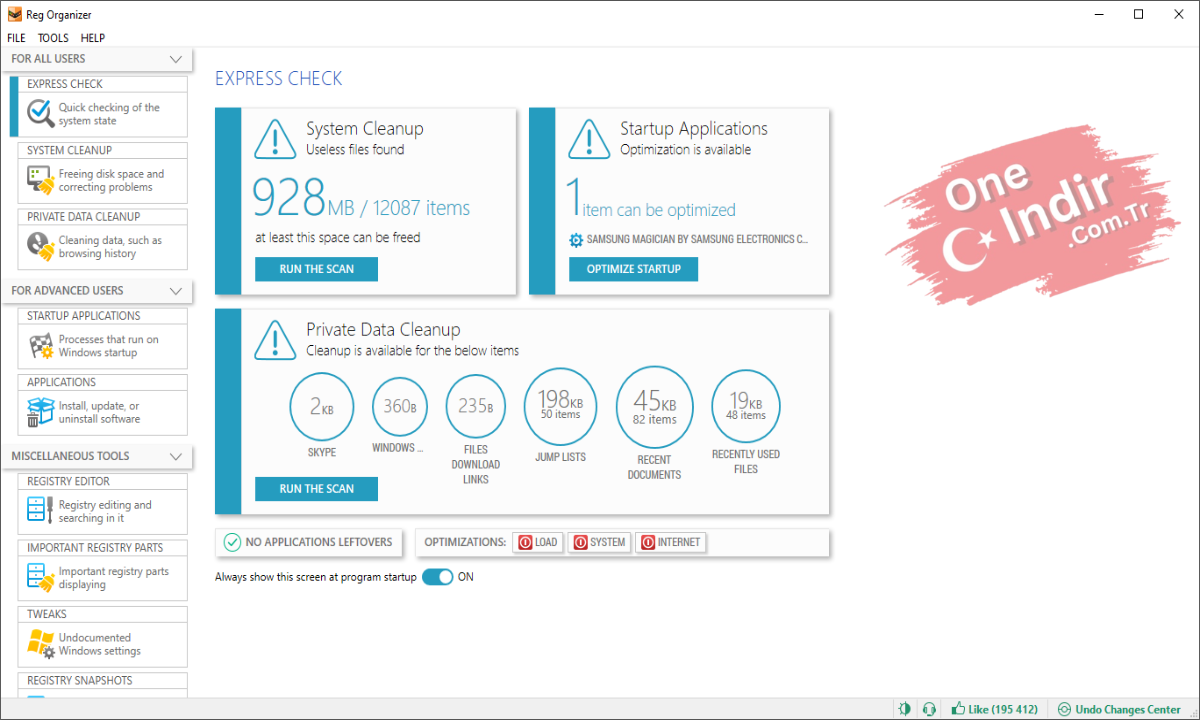Click the thumbs-up Like icon
Screen dimensions: 1200x720
point(958,709)
